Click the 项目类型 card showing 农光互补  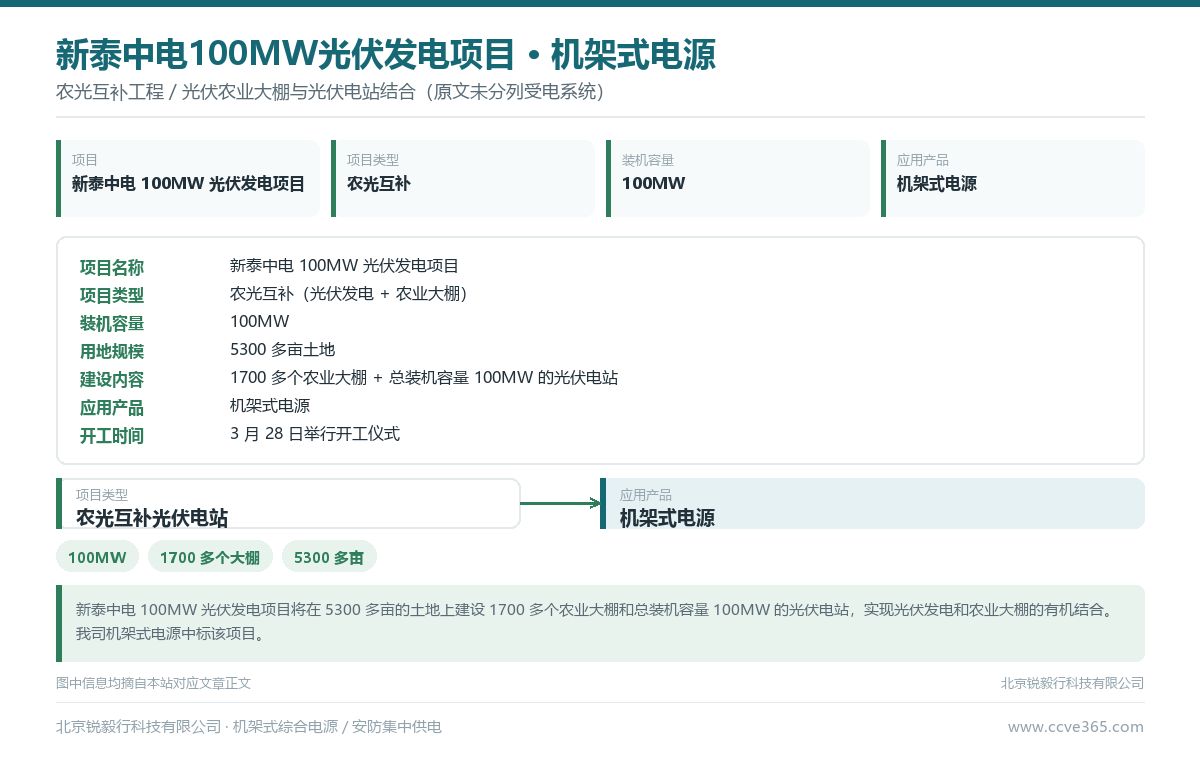tap(463, 178)
